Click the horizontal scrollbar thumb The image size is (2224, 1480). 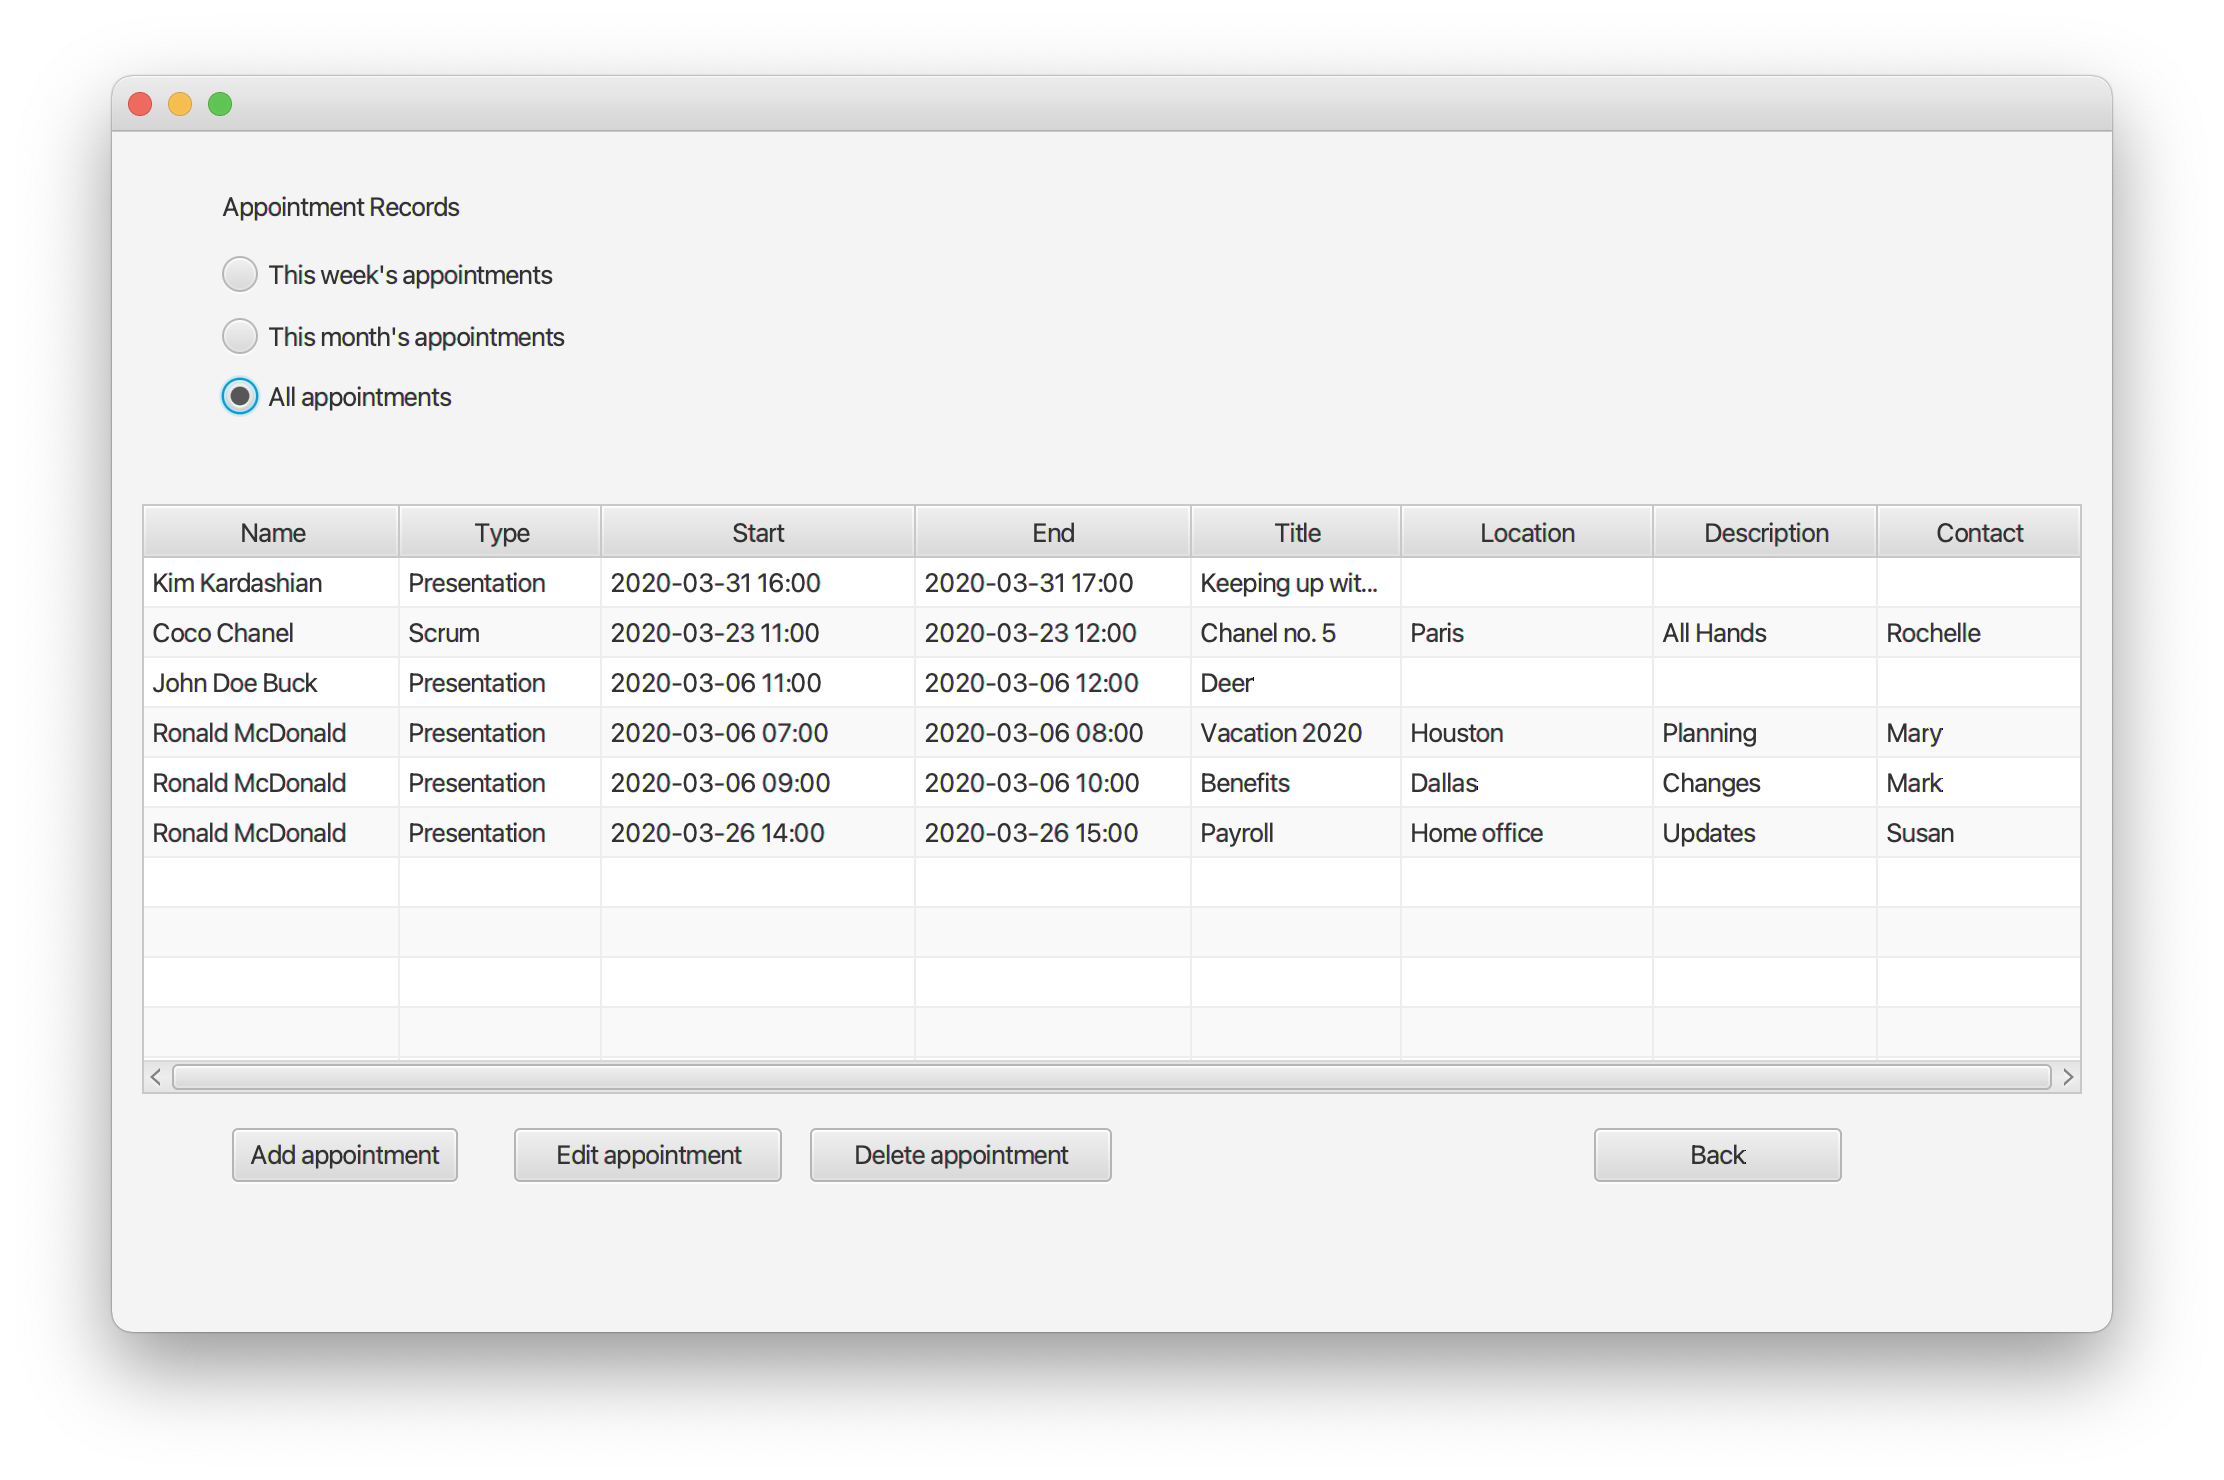point(1110,1077)
